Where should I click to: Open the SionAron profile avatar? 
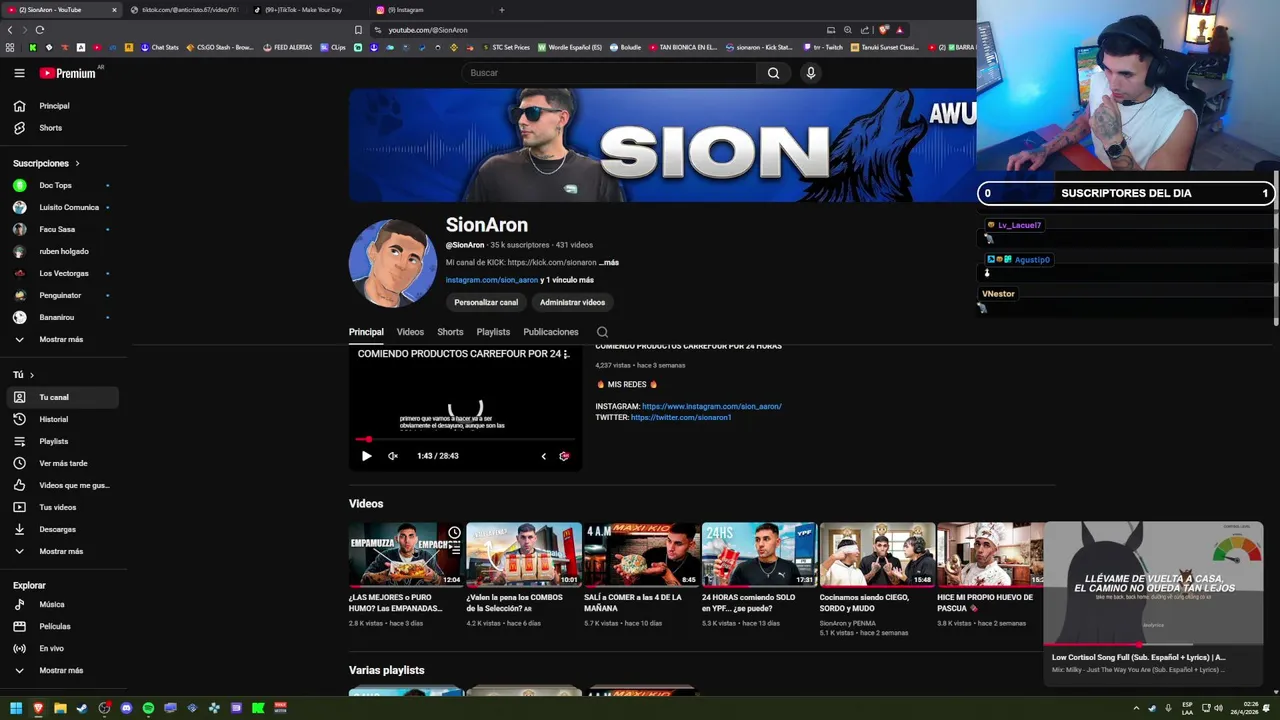click(393, 264)
